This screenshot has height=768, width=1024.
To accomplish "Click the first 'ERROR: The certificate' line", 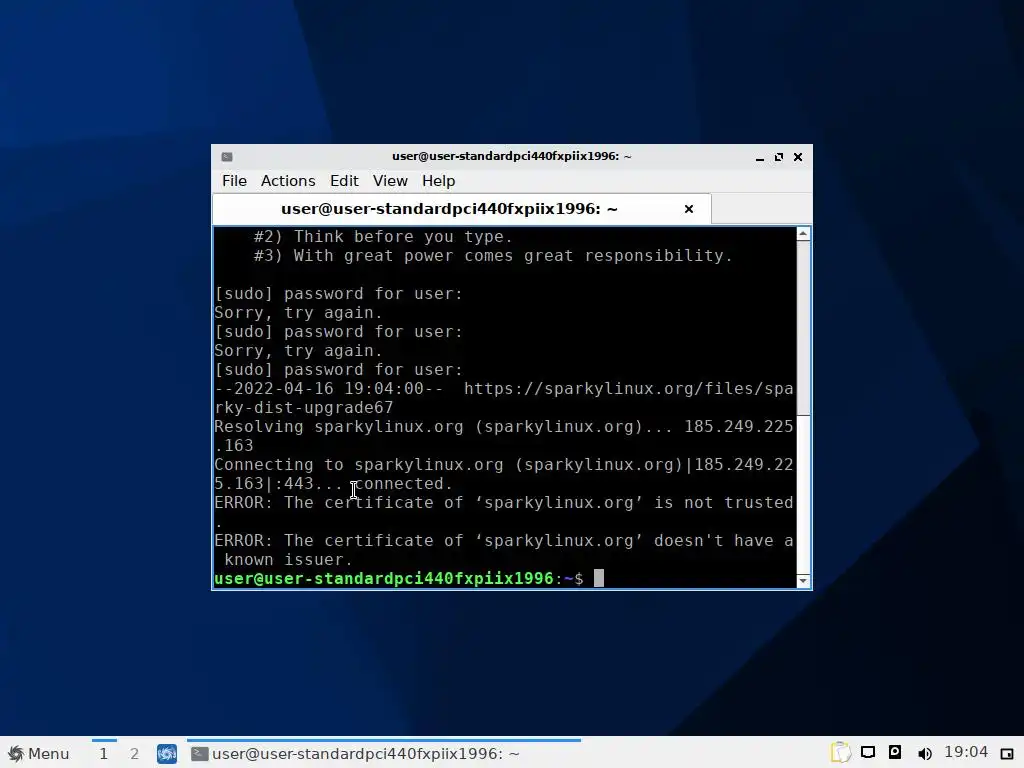I will [x=504, y=503].
